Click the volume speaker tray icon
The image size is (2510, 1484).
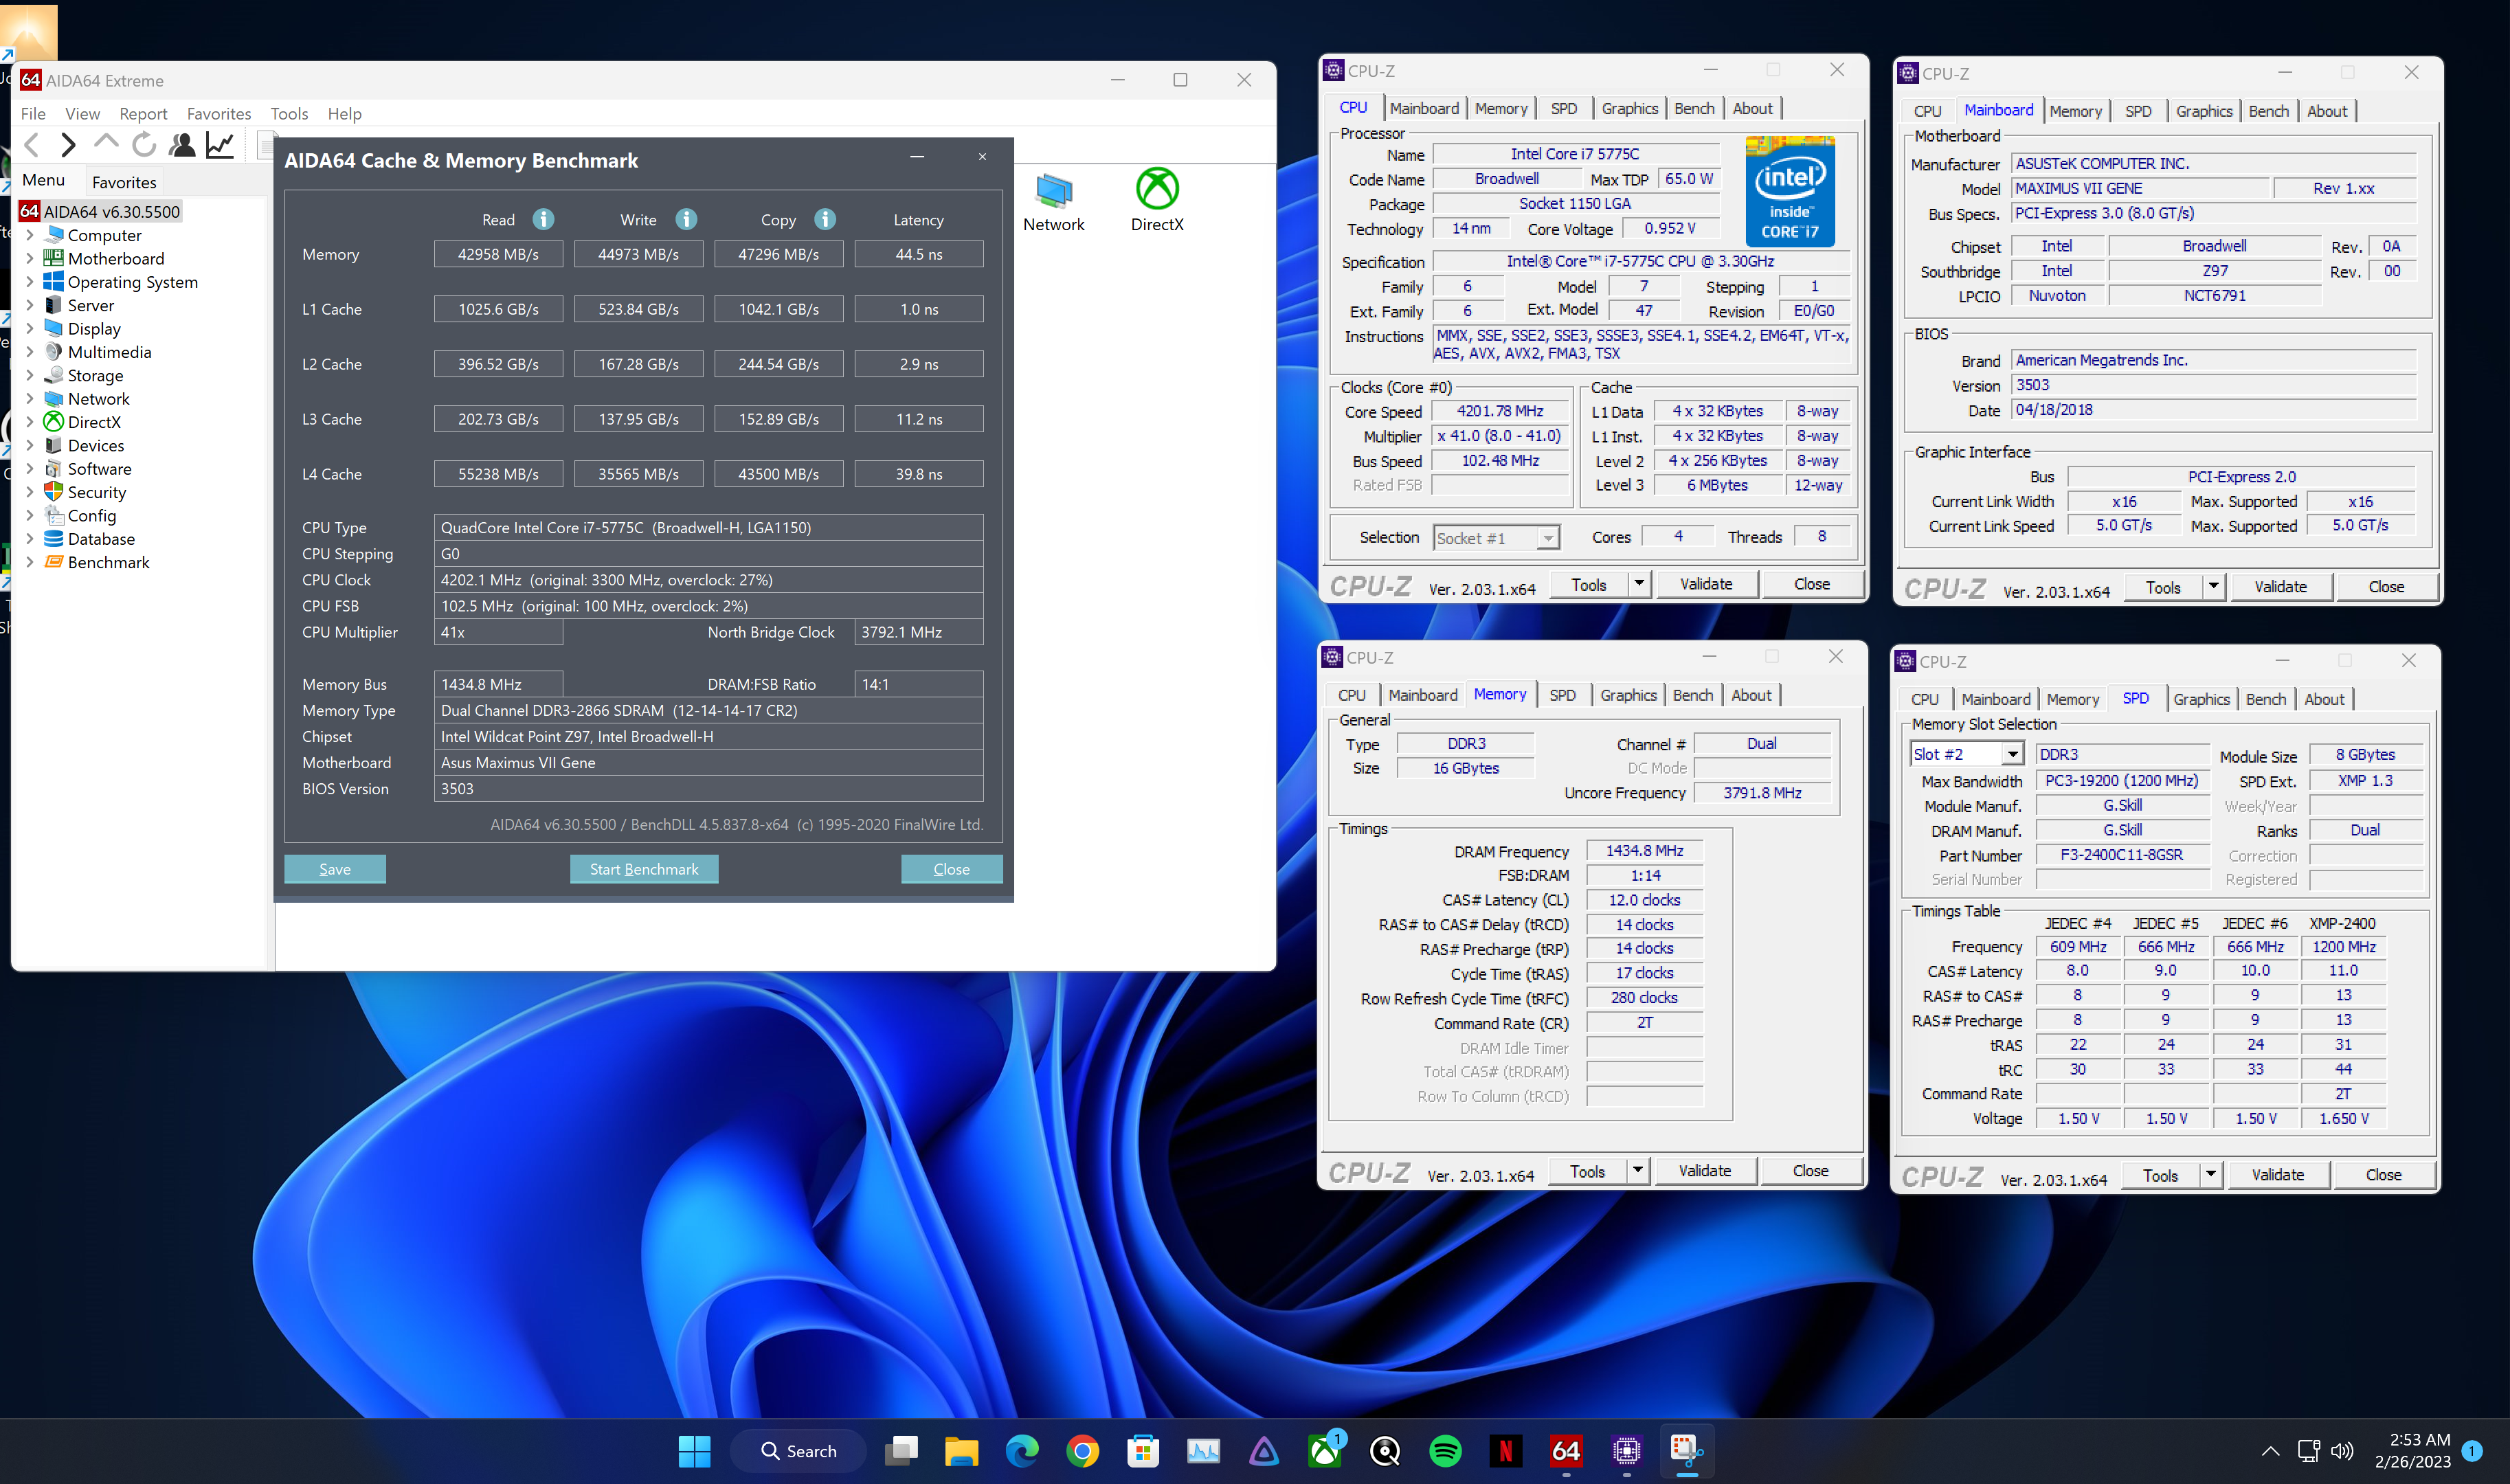pyautogui.click(x=2341, y=1451)
